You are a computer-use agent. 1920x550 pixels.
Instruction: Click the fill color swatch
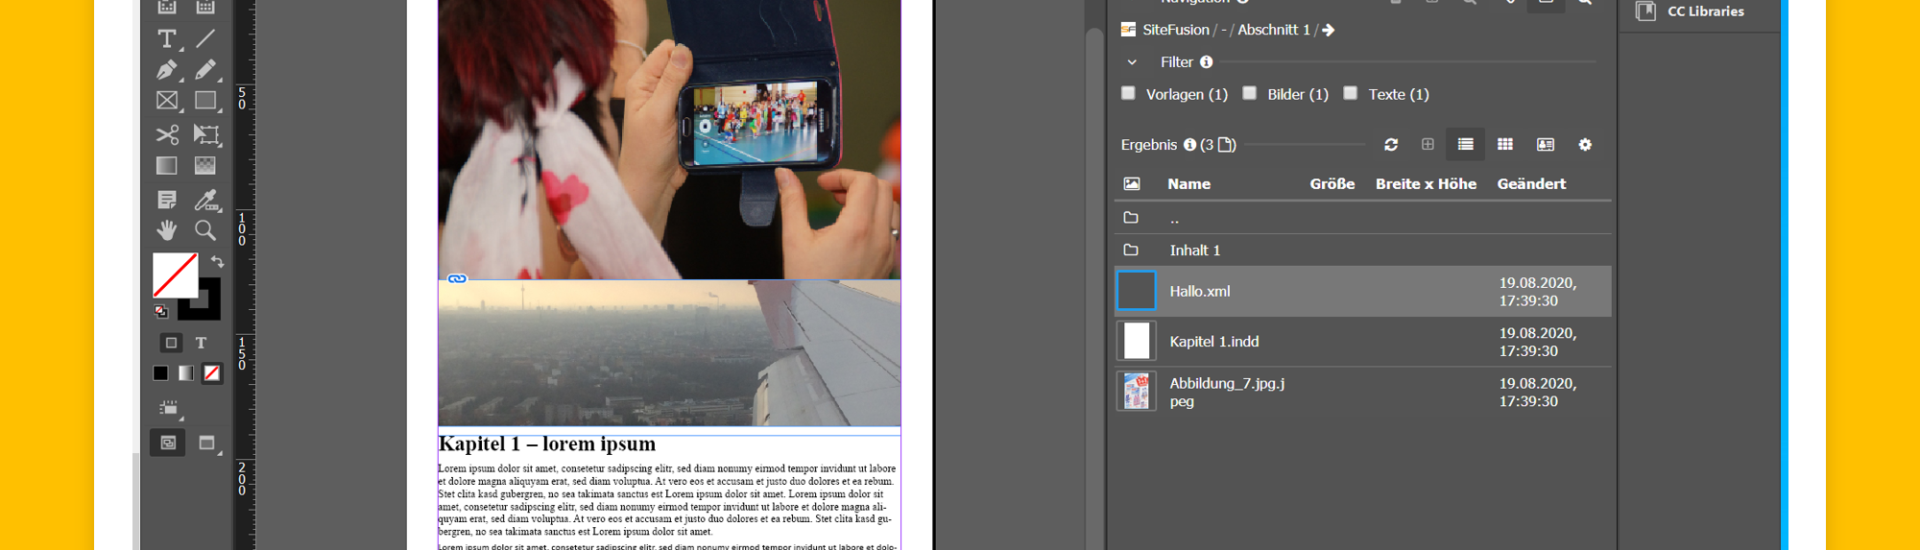tap(175, 275)
